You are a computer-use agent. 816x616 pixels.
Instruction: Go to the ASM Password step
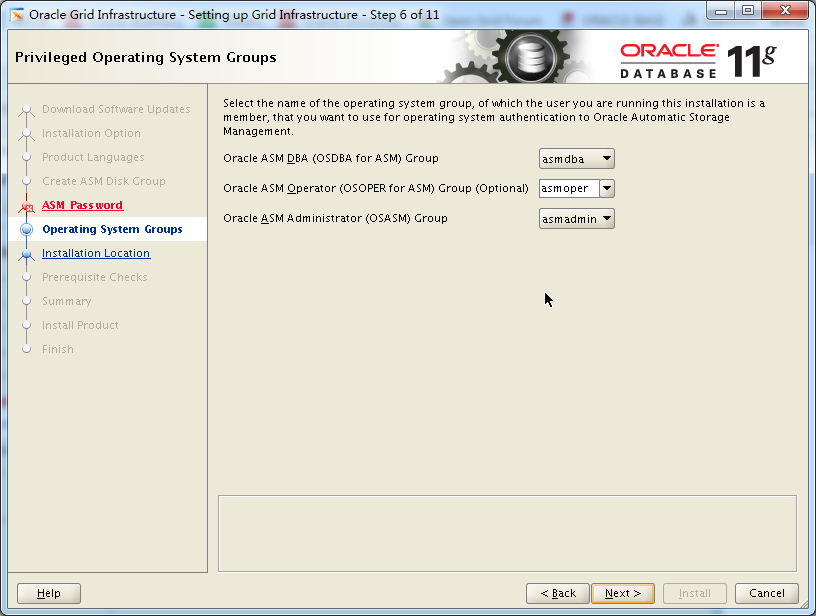coord(82,205)
